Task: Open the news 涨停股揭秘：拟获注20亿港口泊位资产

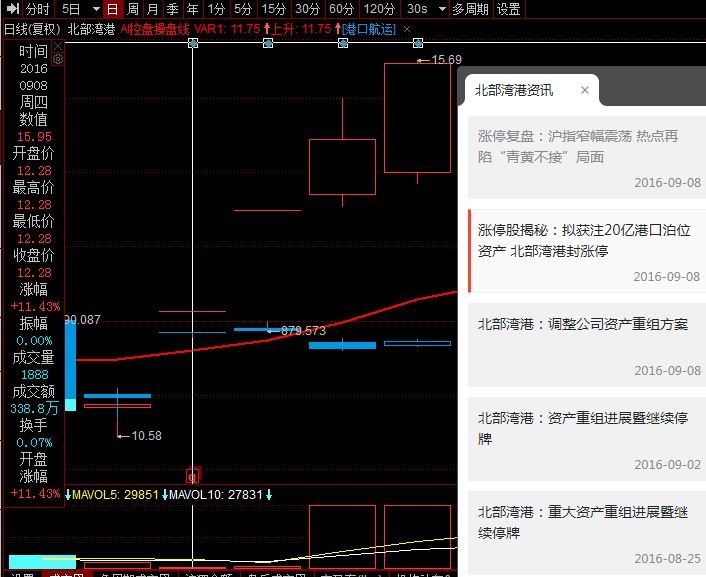Action: [x=587, y=251]
